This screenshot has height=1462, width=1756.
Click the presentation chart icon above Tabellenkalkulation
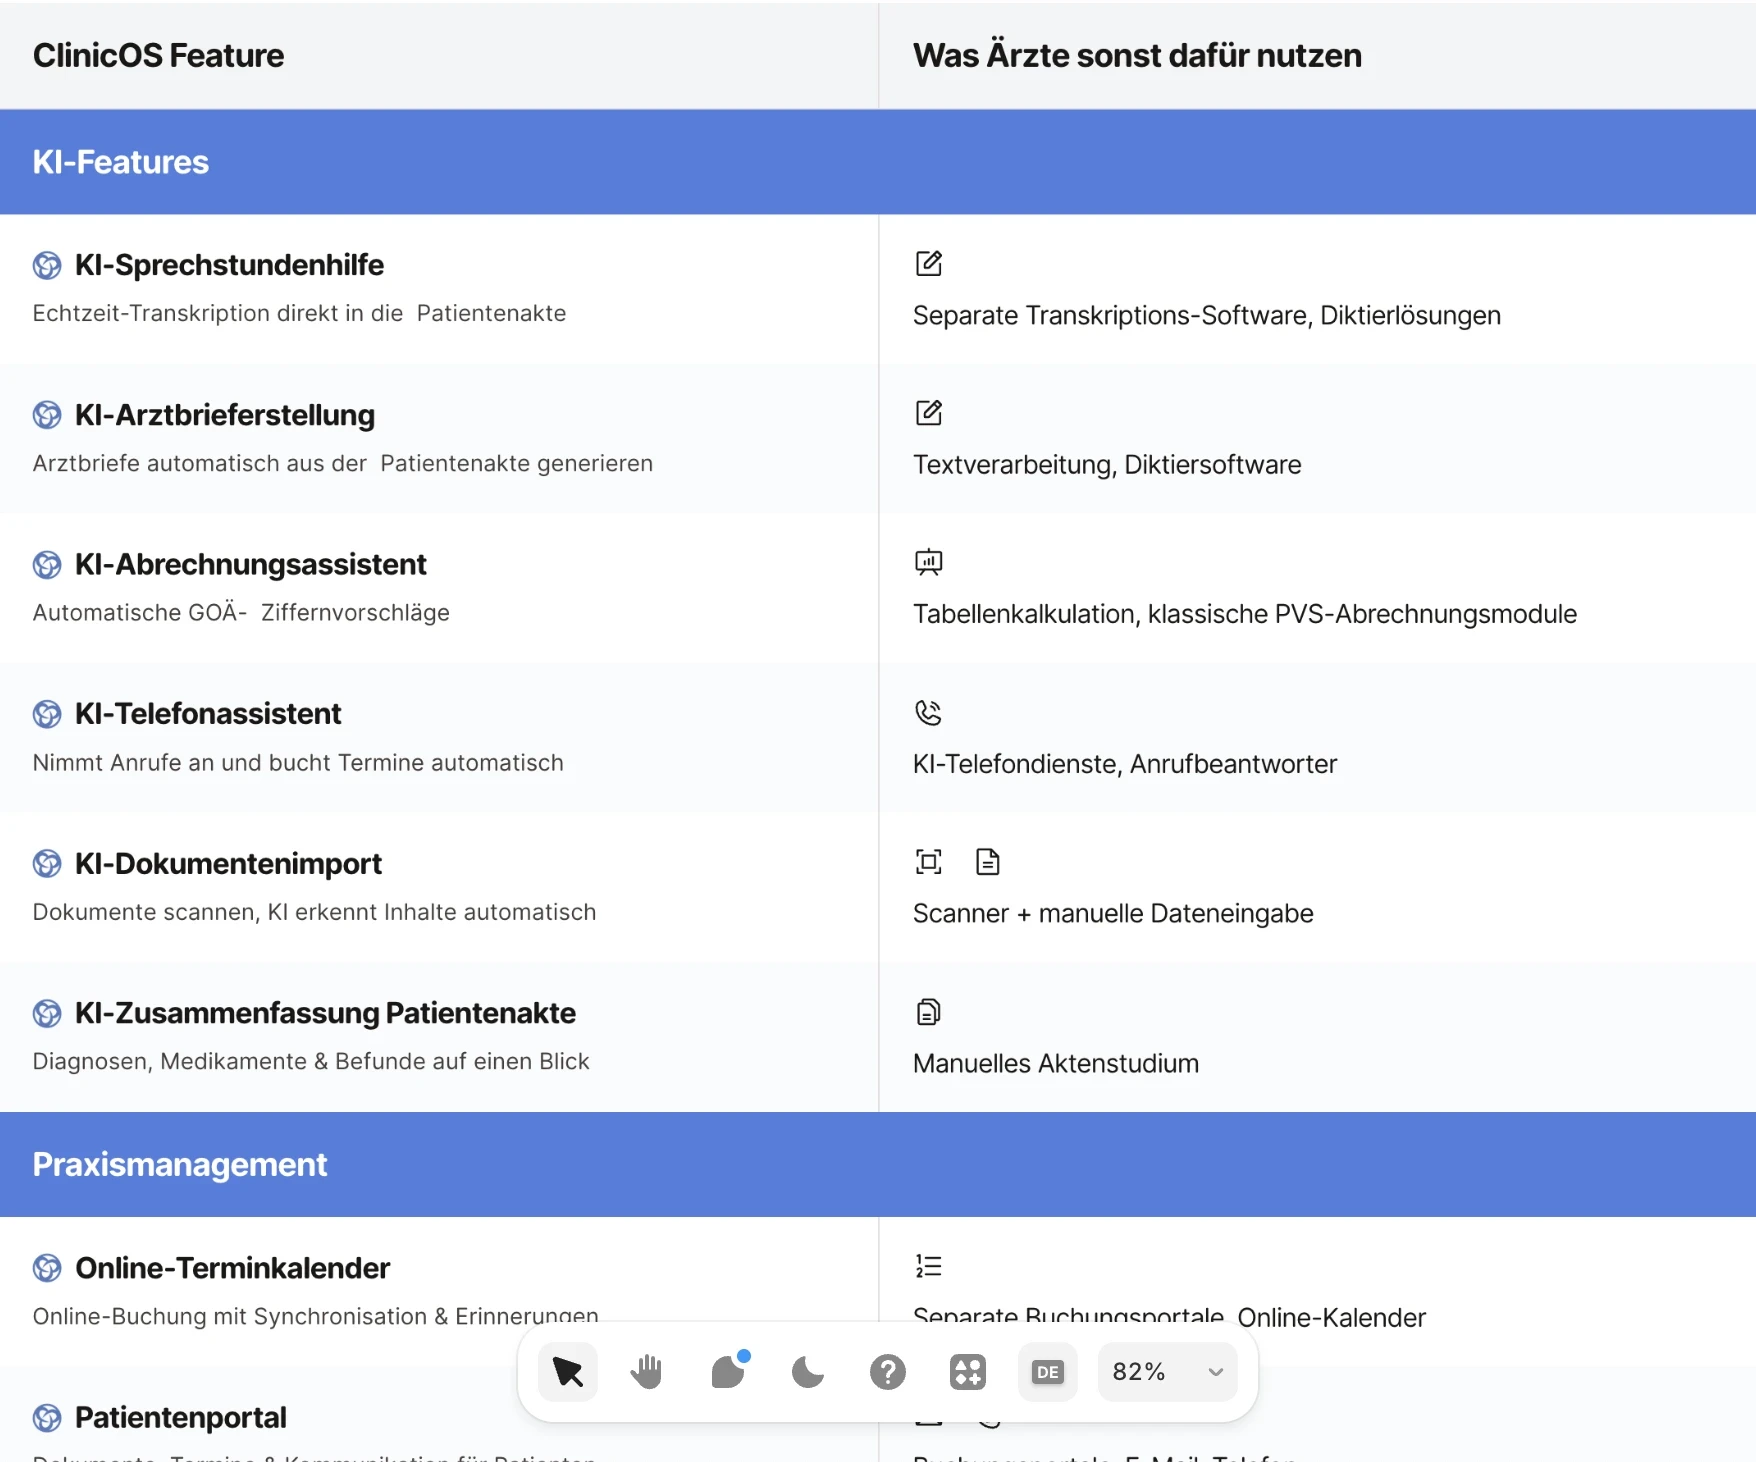pos(929,562)
